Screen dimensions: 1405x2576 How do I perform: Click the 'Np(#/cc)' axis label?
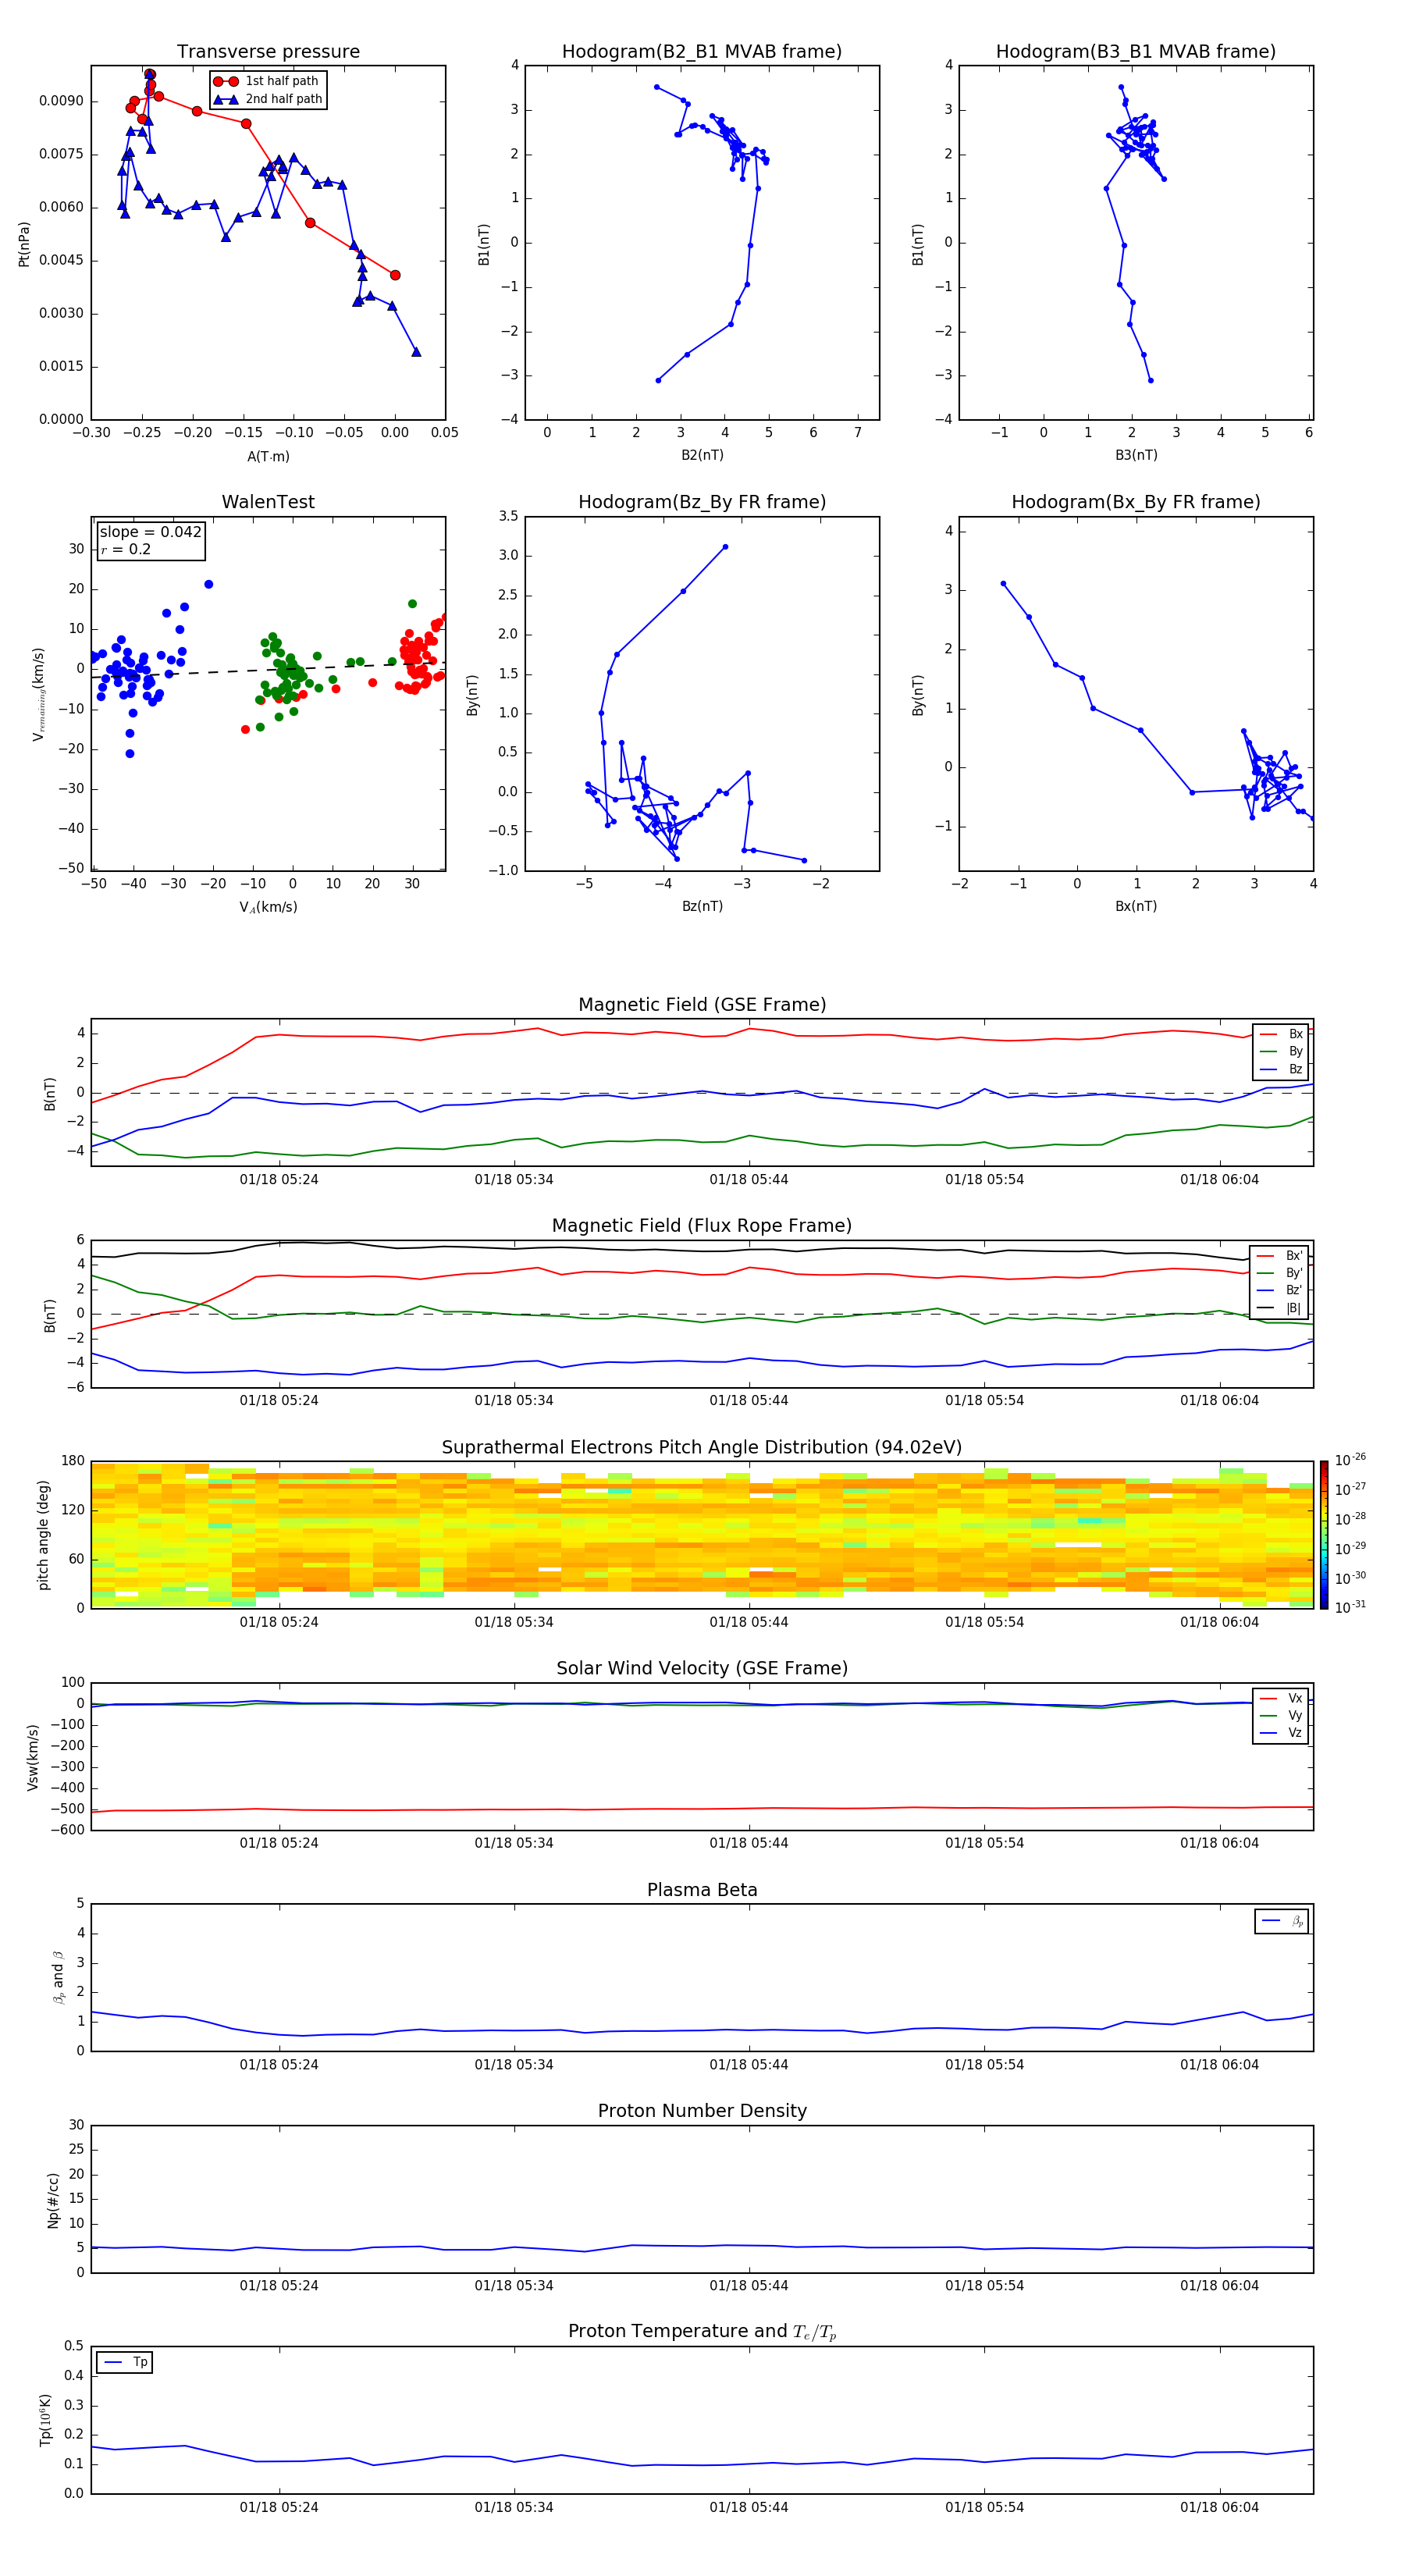click(x=52, y=2200)
